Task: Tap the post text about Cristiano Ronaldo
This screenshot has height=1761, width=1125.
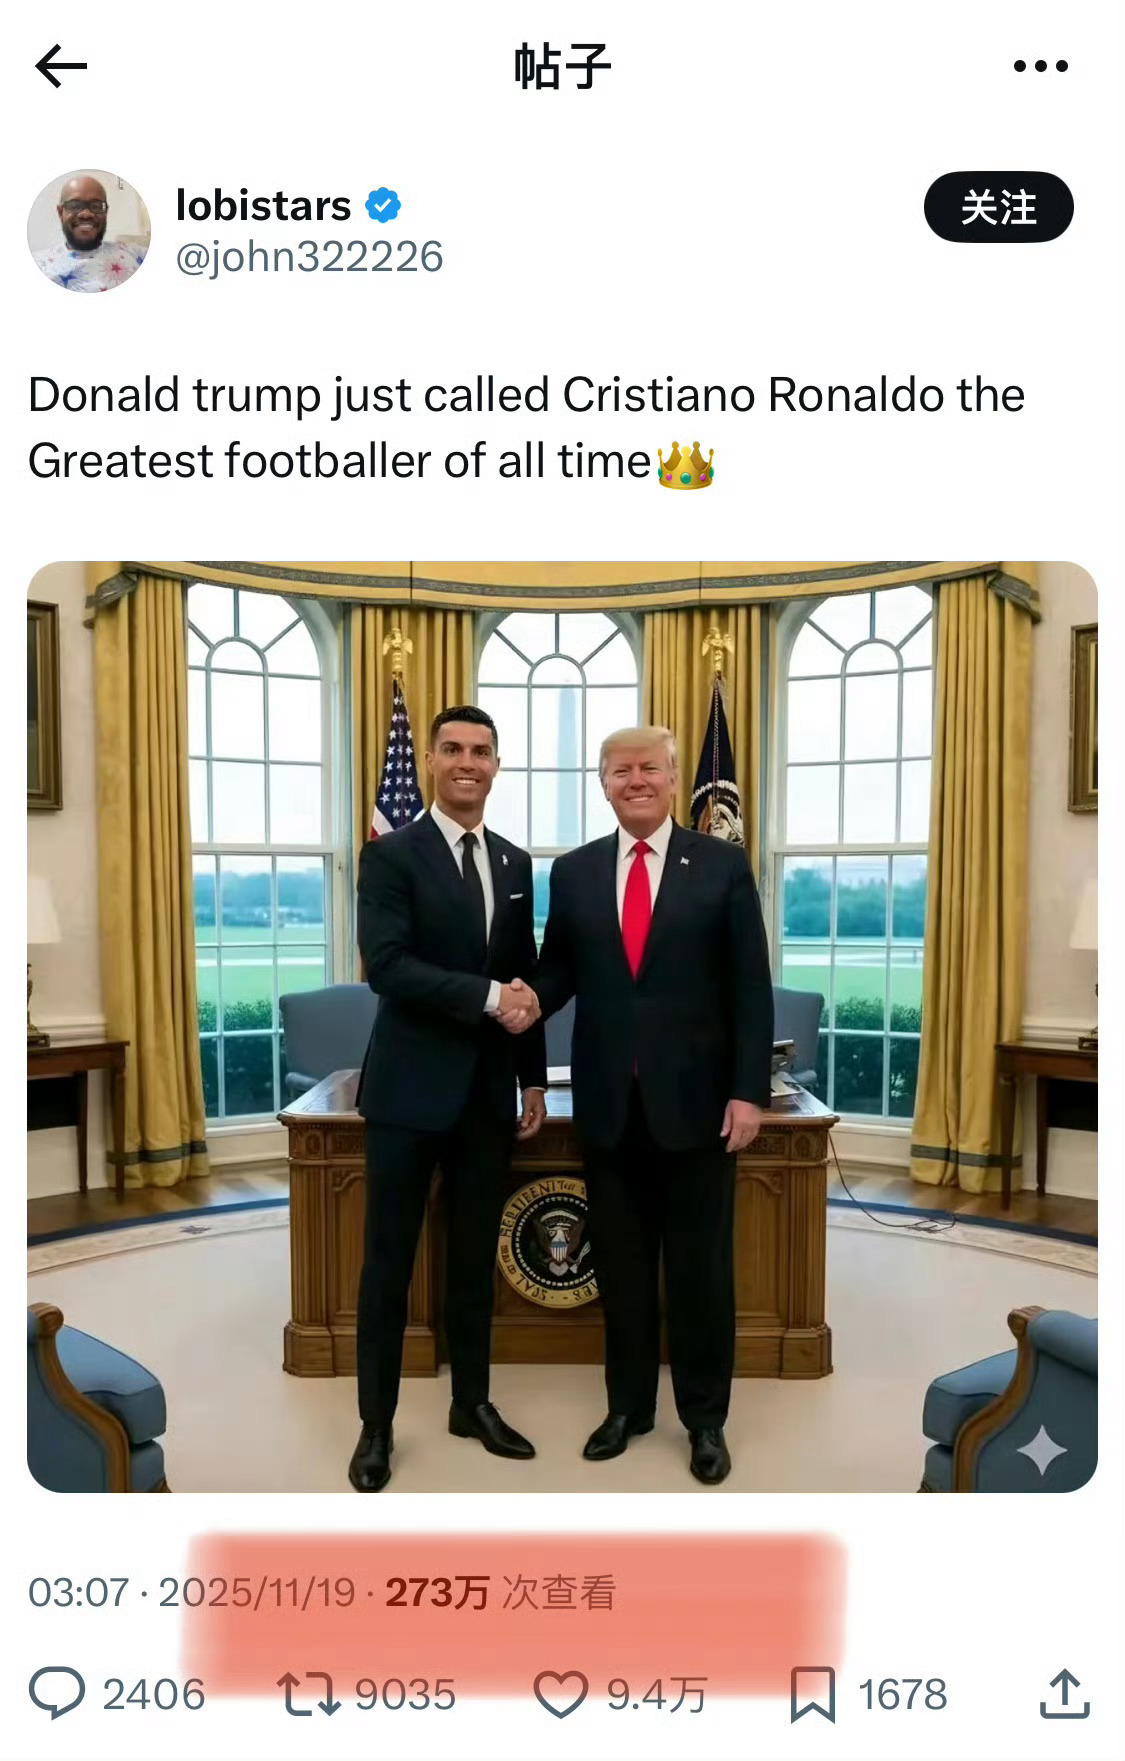Action: click(527, 428)
